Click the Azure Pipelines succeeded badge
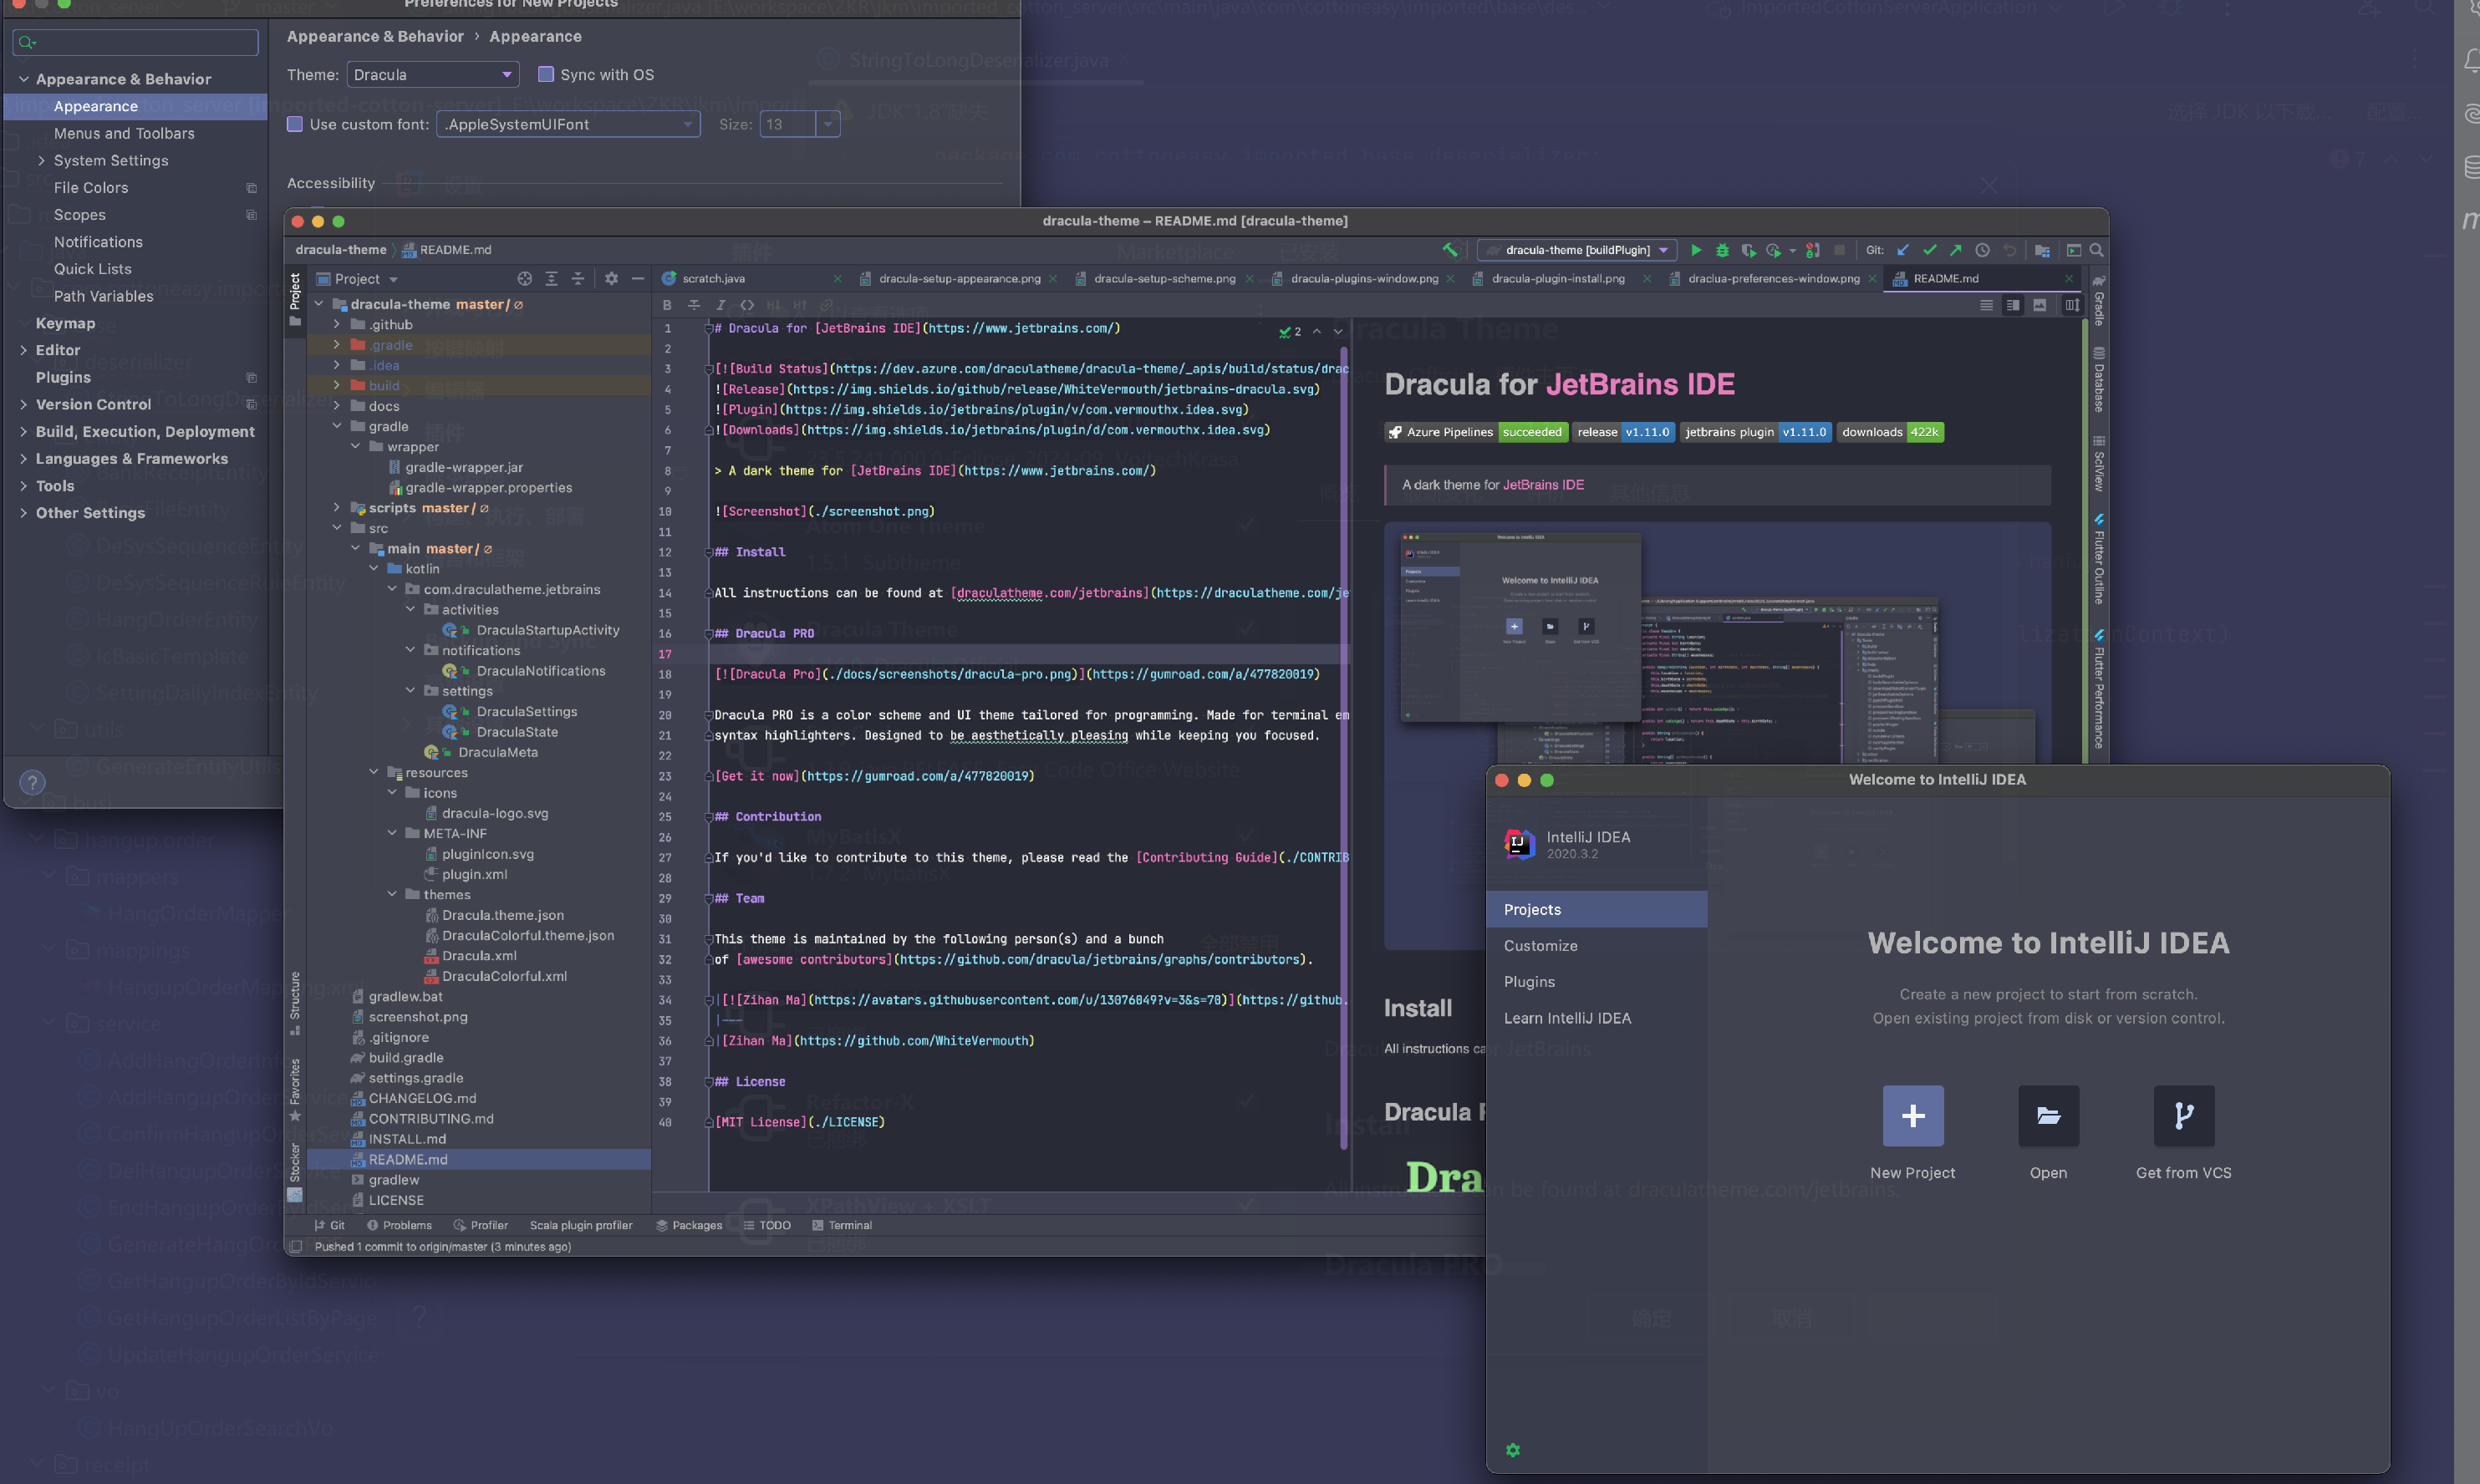 click(1475, 432)
